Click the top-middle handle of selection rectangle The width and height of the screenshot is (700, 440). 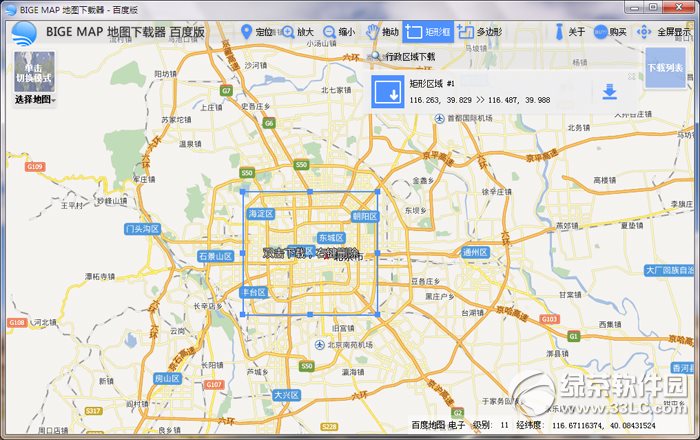[310, 191]
